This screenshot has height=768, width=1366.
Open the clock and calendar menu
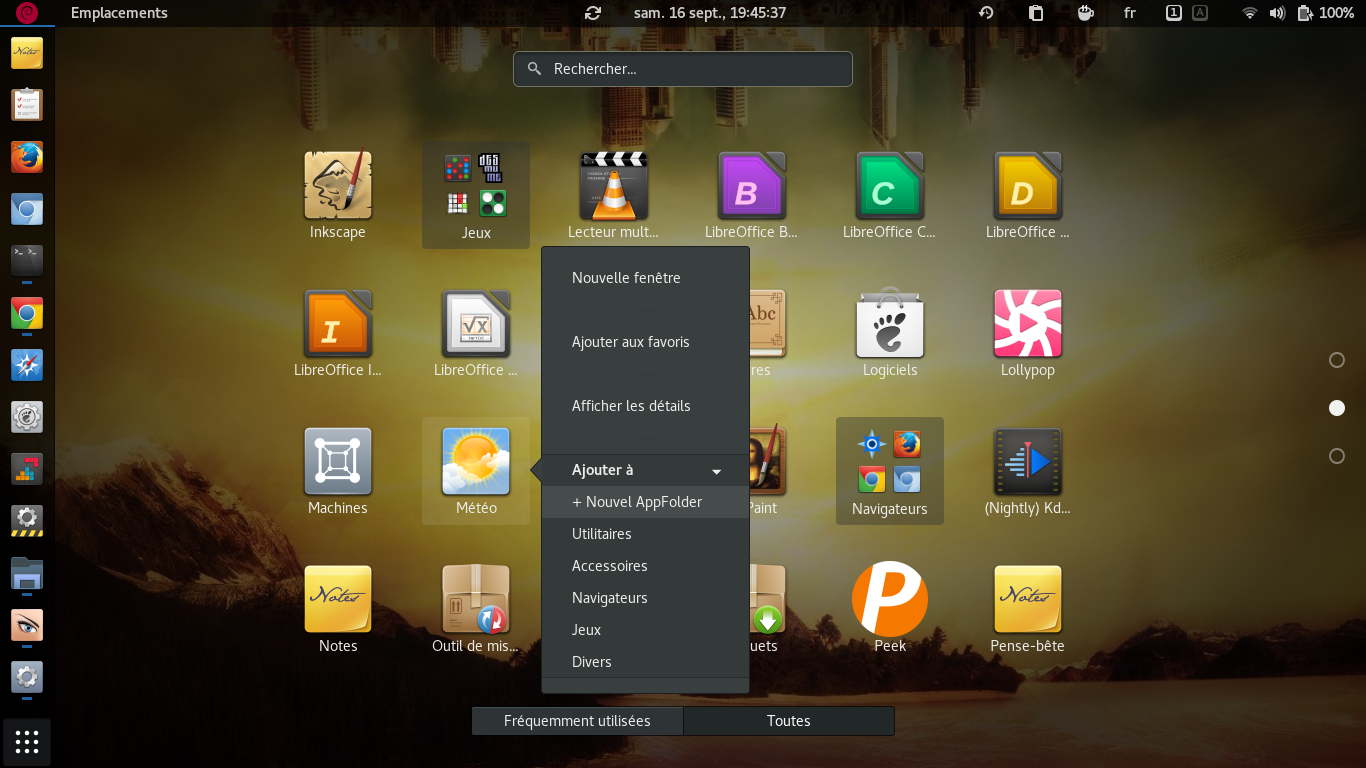tap(709, 13)
